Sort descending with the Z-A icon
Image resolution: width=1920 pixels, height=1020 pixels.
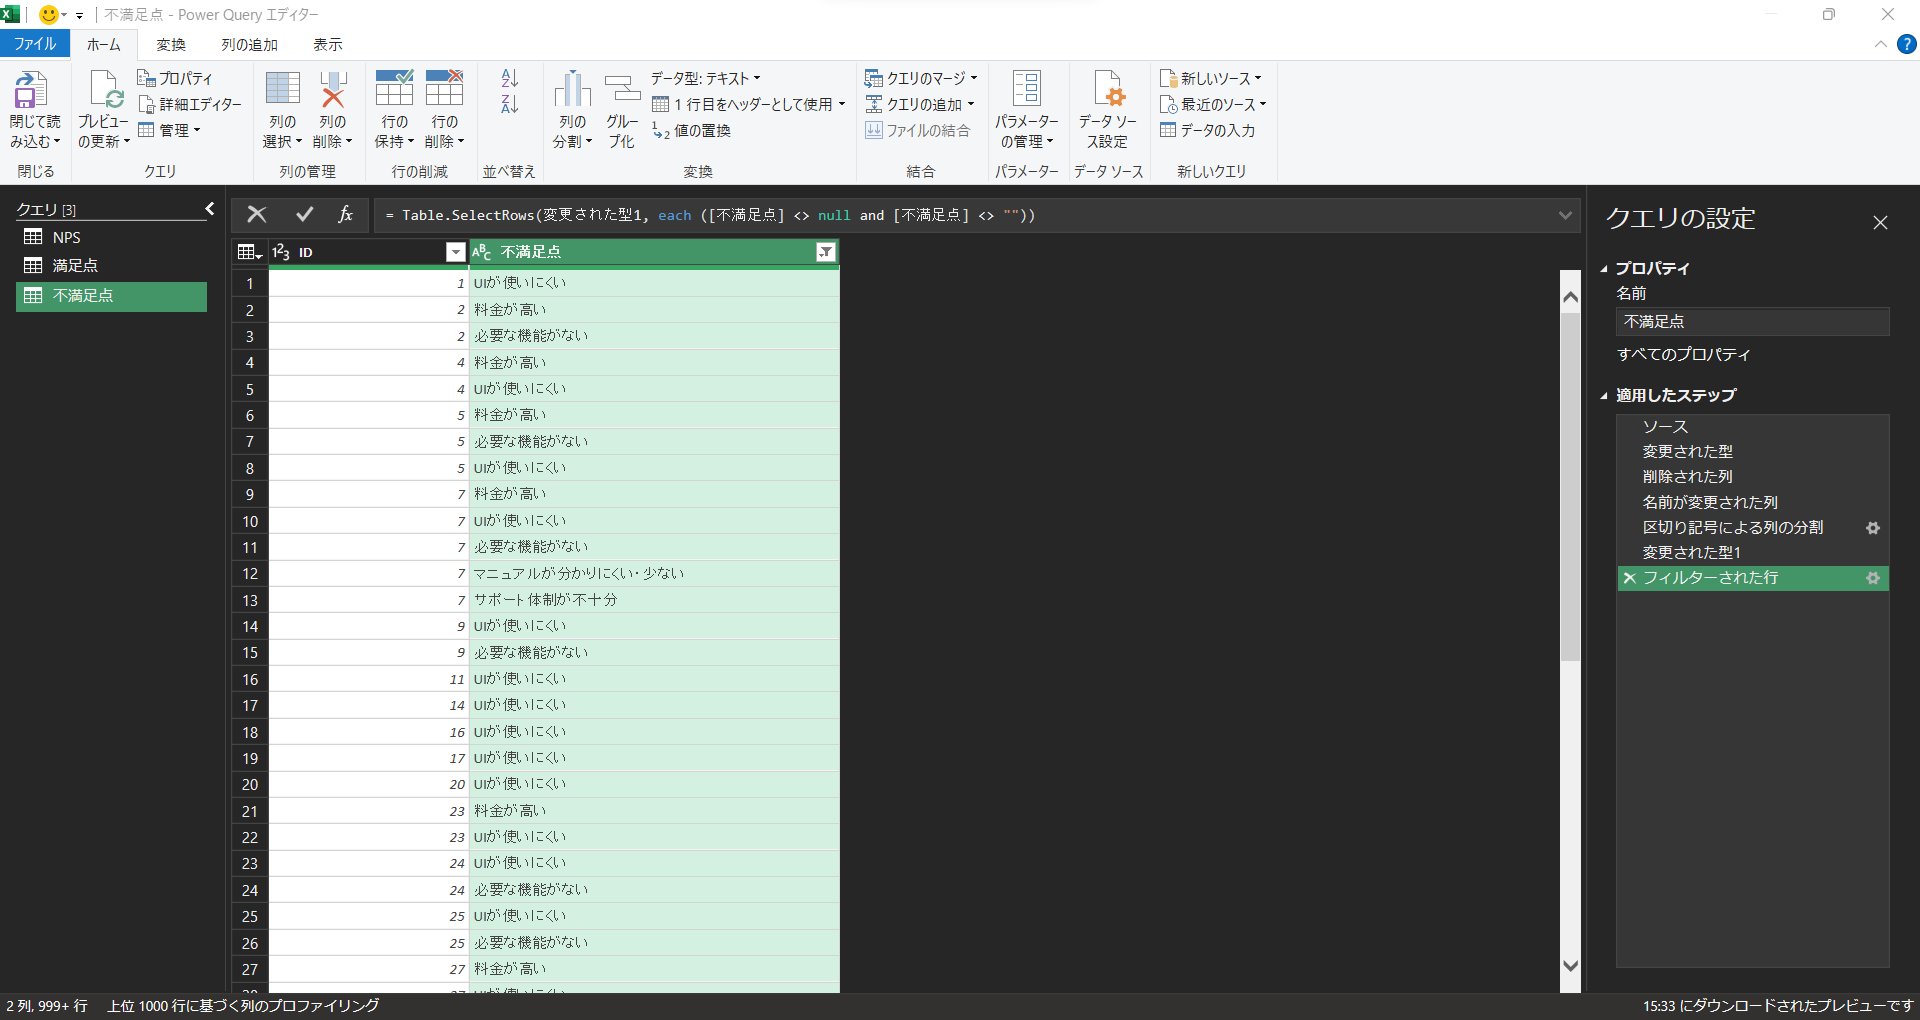pyautogui.click(x=510, y=103)
